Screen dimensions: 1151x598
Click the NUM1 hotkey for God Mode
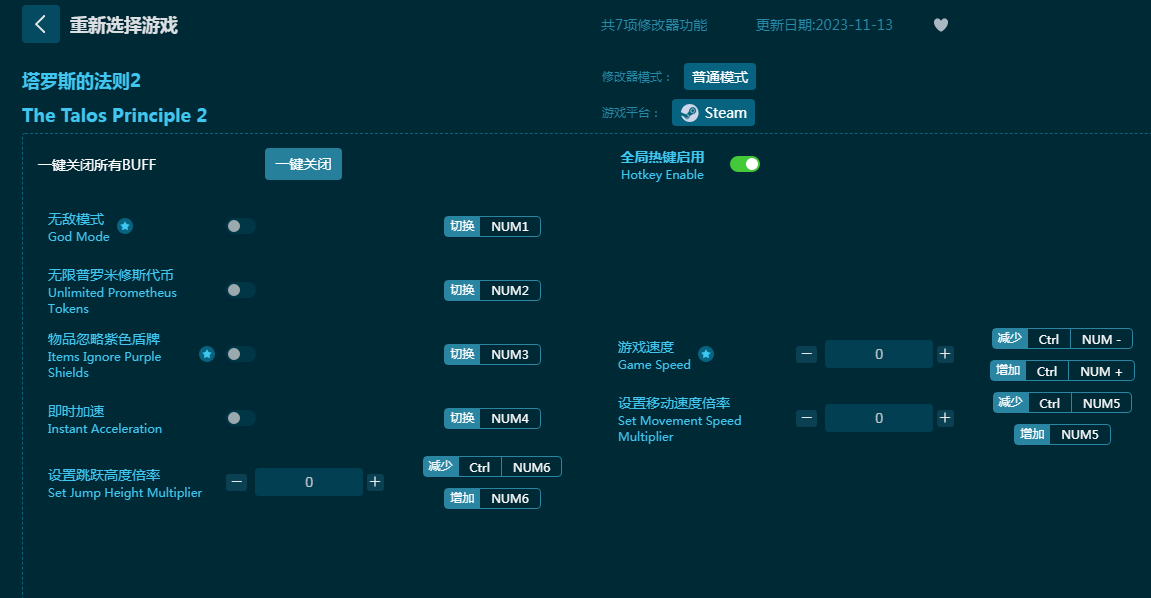pos(492,227)
